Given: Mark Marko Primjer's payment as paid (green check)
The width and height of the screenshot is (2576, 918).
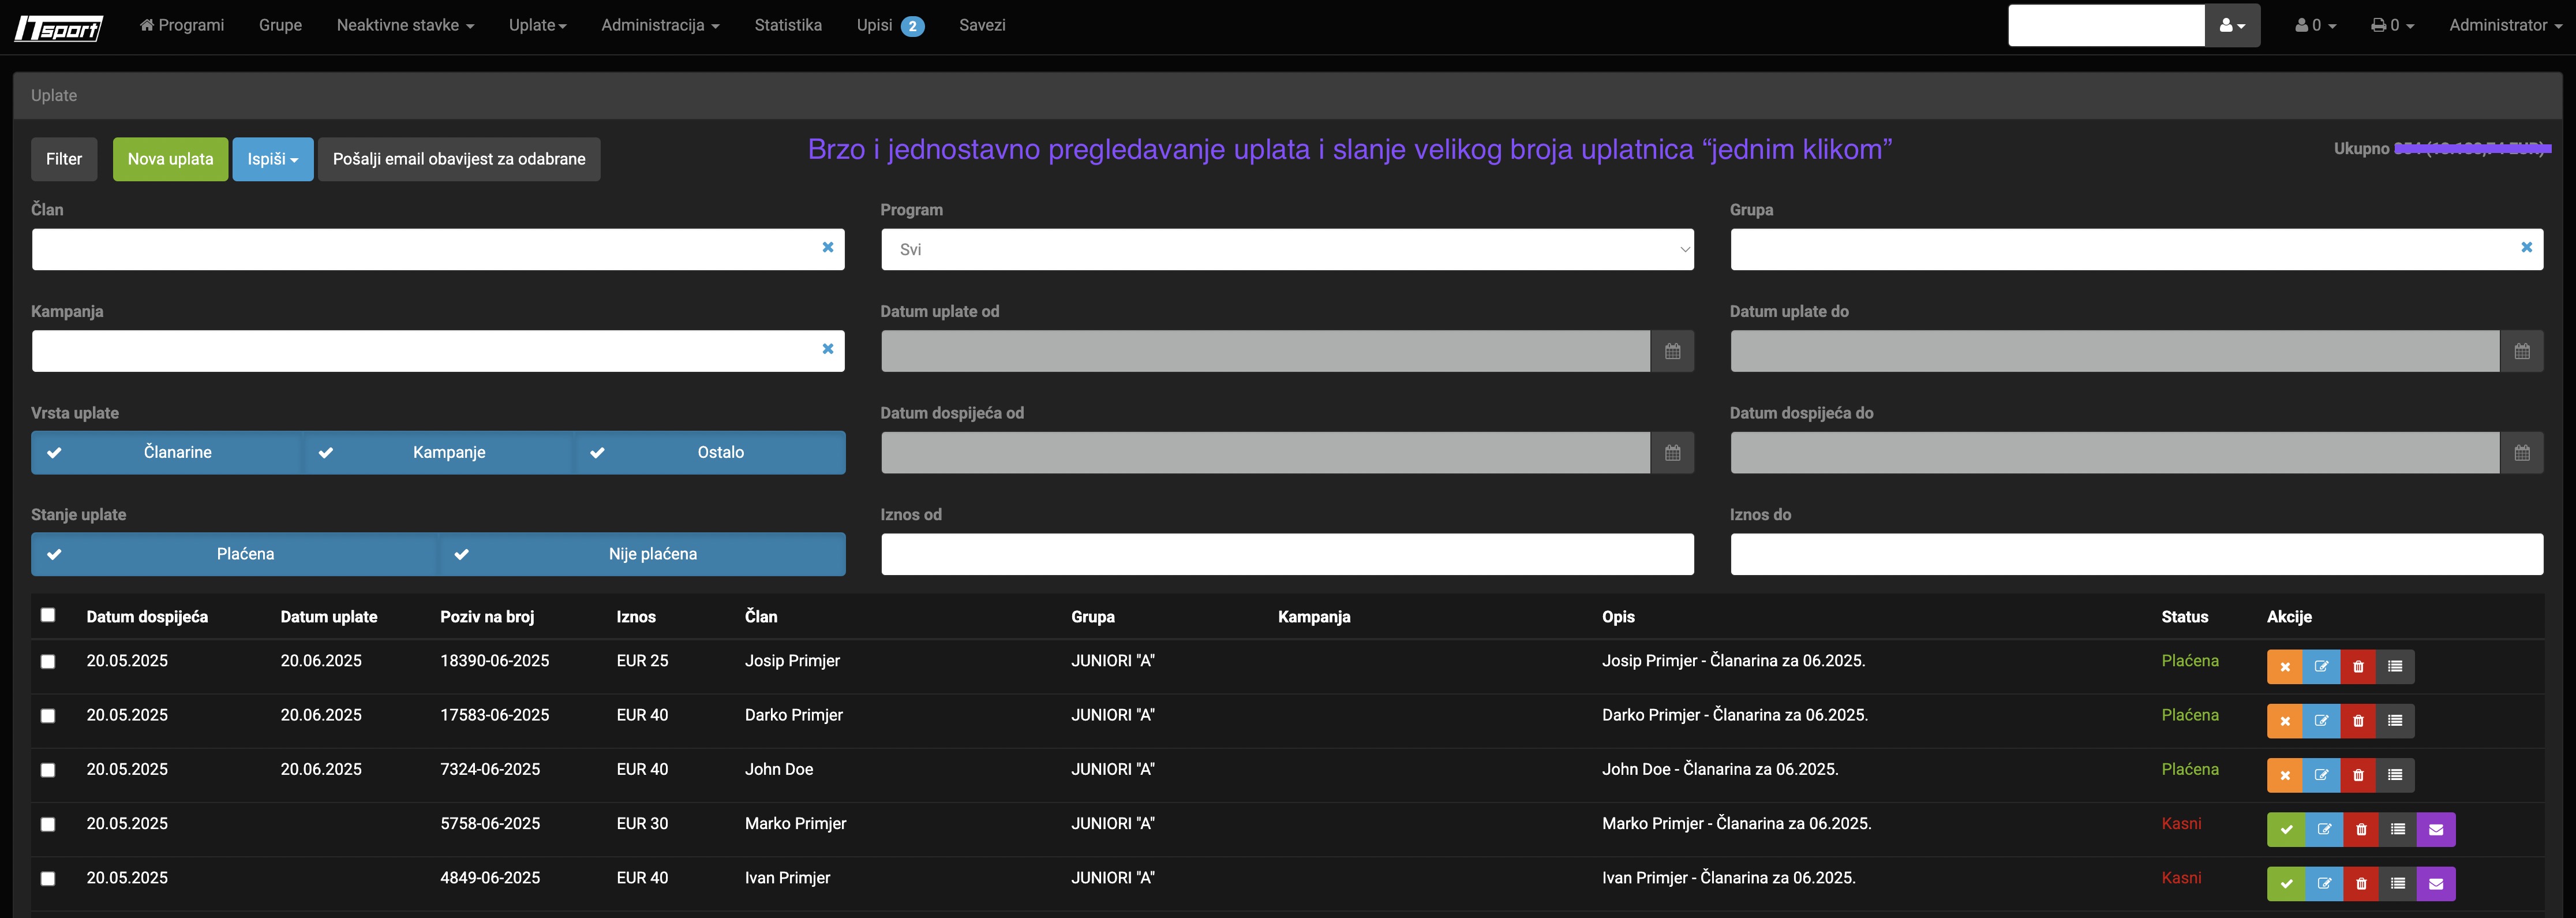Looking at the screenshot, I should point(2286,829).
